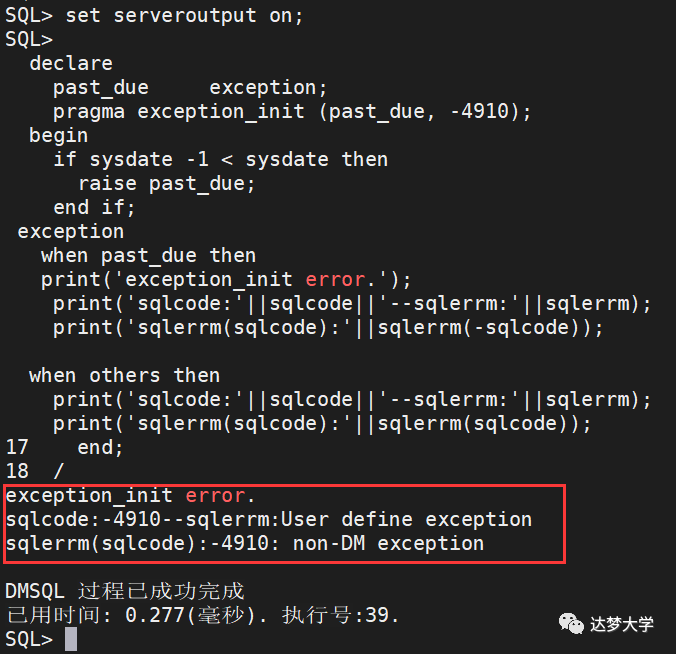
Task: Click the cursor block at the last SQL> prompt
Action: (71, 639)
